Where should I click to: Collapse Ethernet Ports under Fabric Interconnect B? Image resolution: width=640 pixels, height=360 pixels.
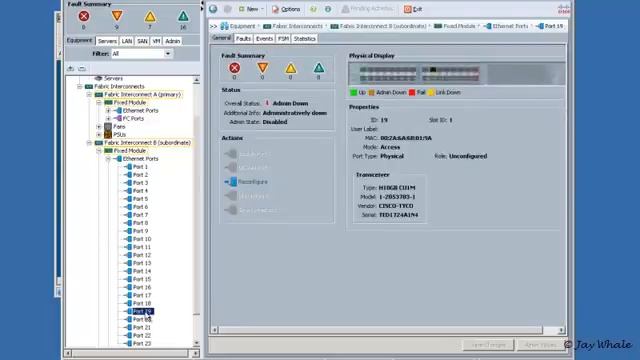point(108,159)
